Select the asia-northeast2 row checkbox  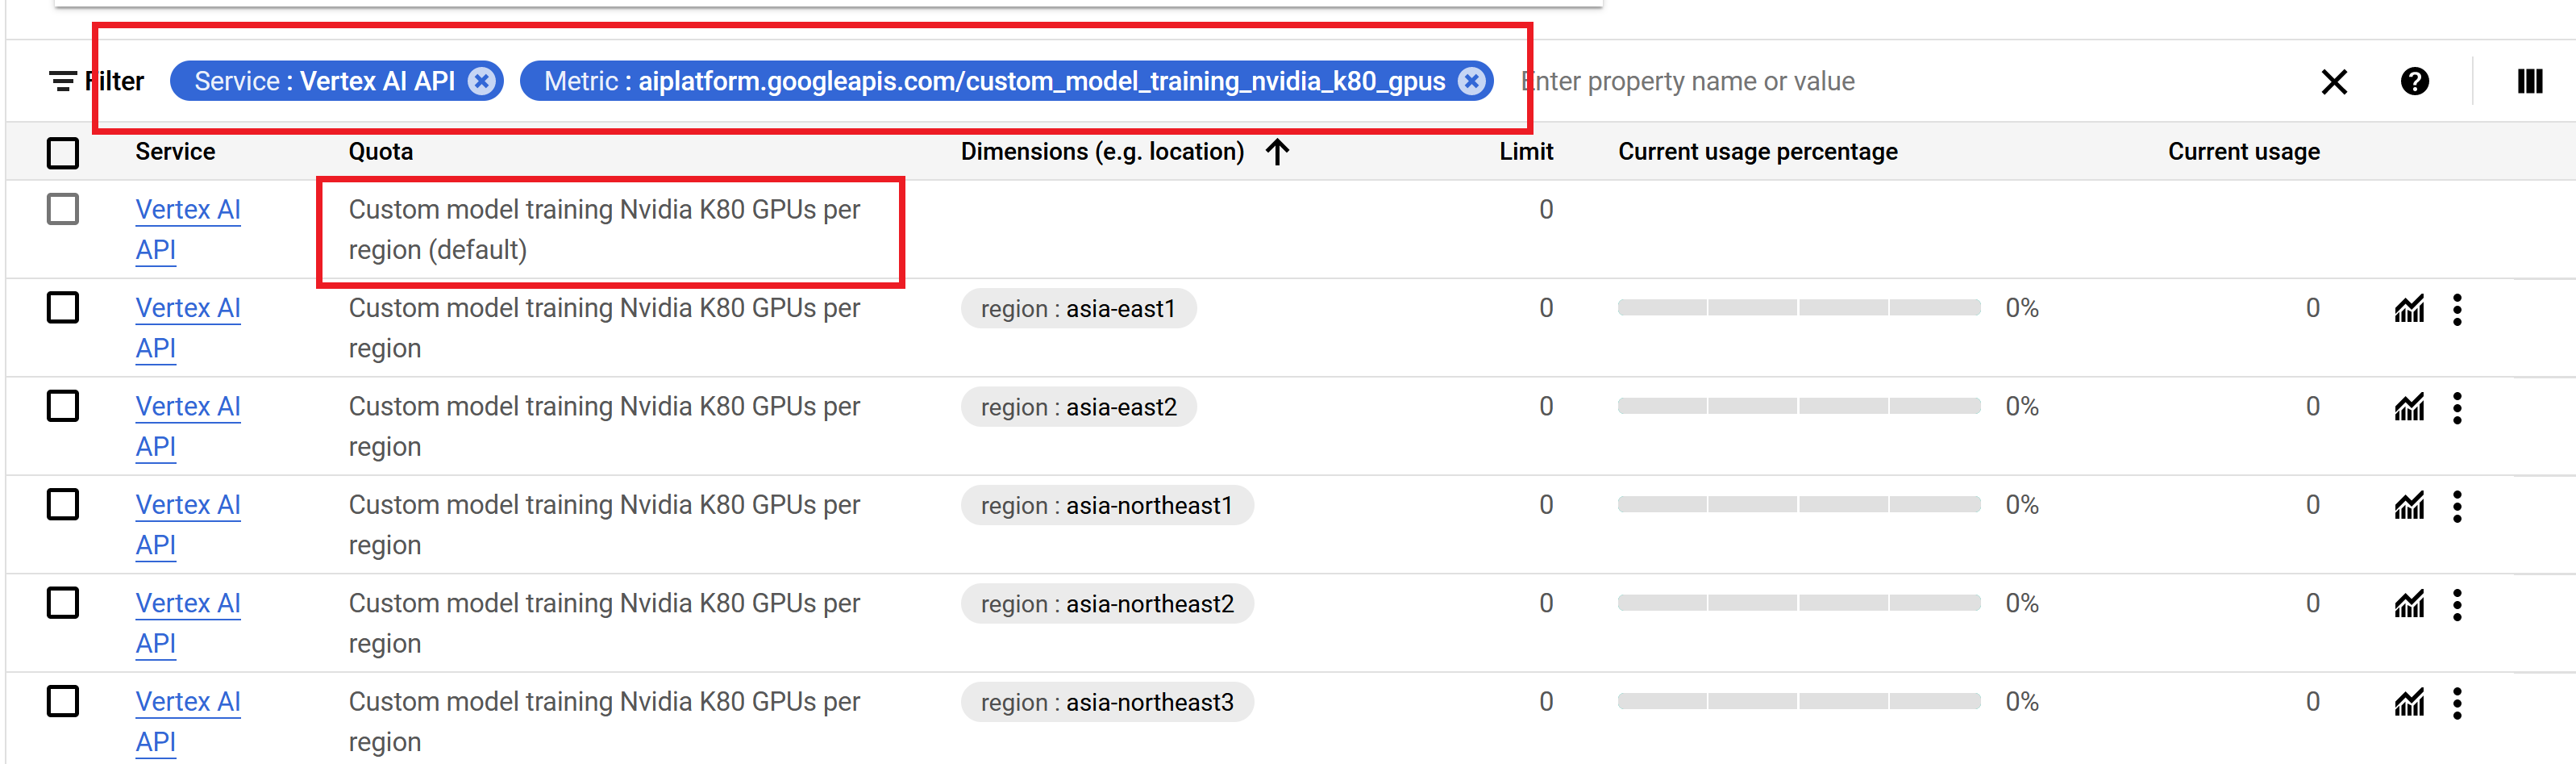[63, 603]
